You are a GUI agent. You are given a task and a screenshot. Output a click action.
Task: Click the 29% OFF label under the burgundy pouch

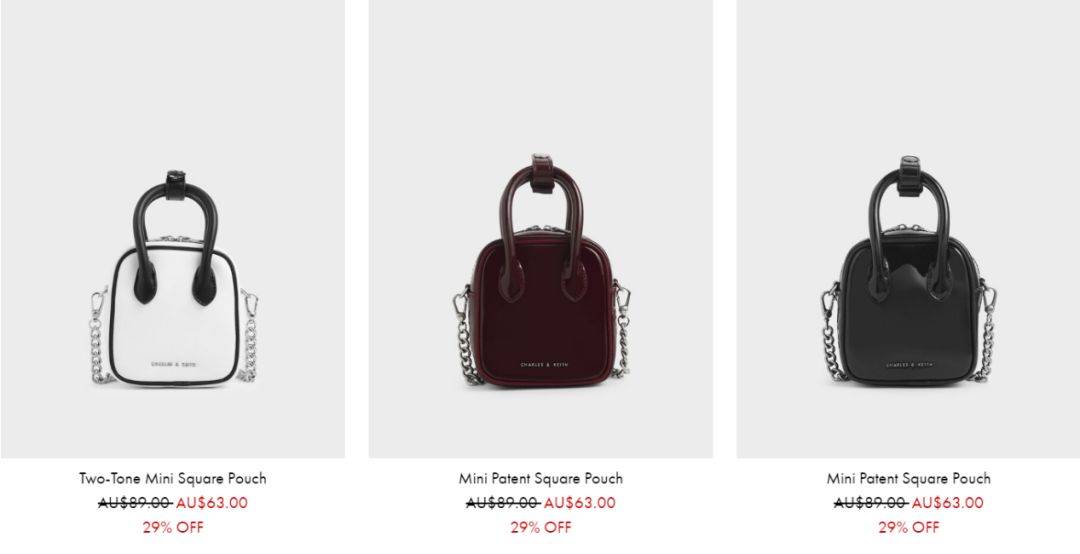tap(541, 528)
